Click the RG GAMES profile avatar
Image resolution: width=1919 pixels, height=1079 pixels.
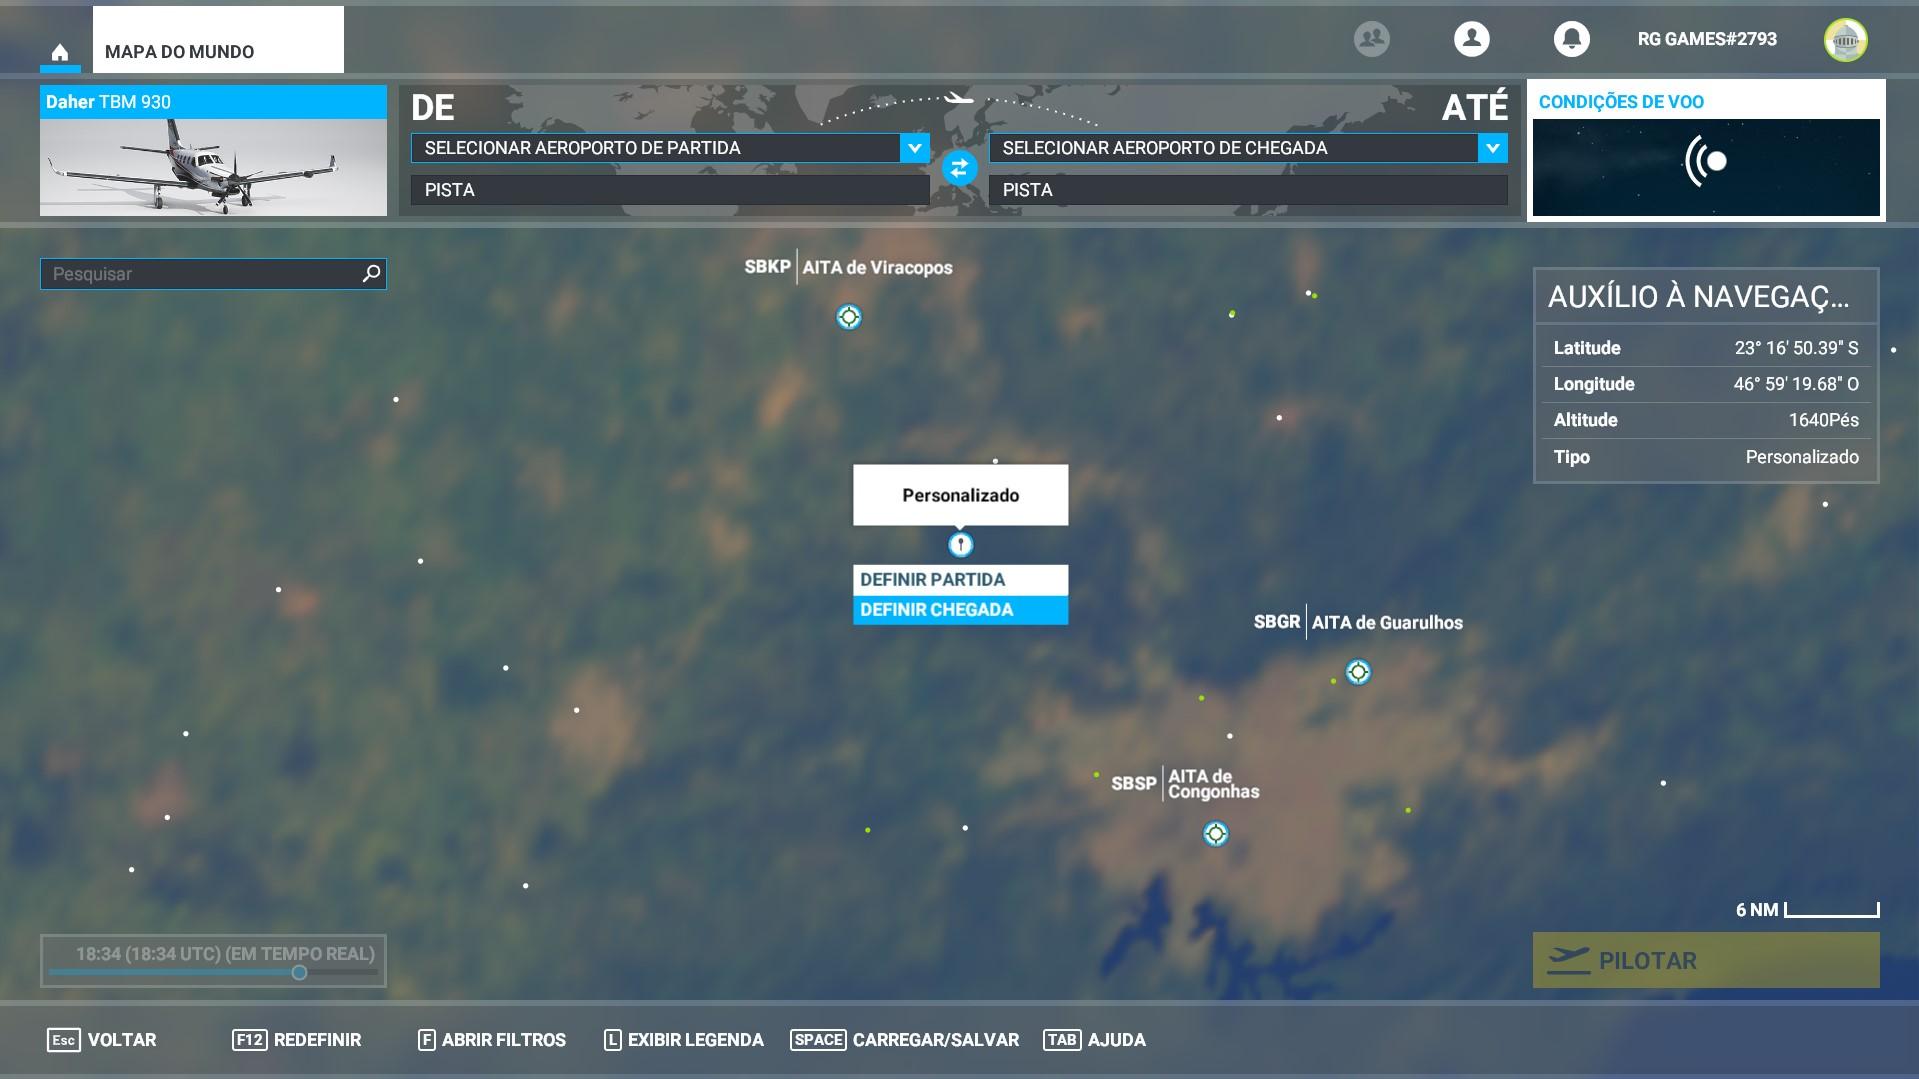[1845, 40]
